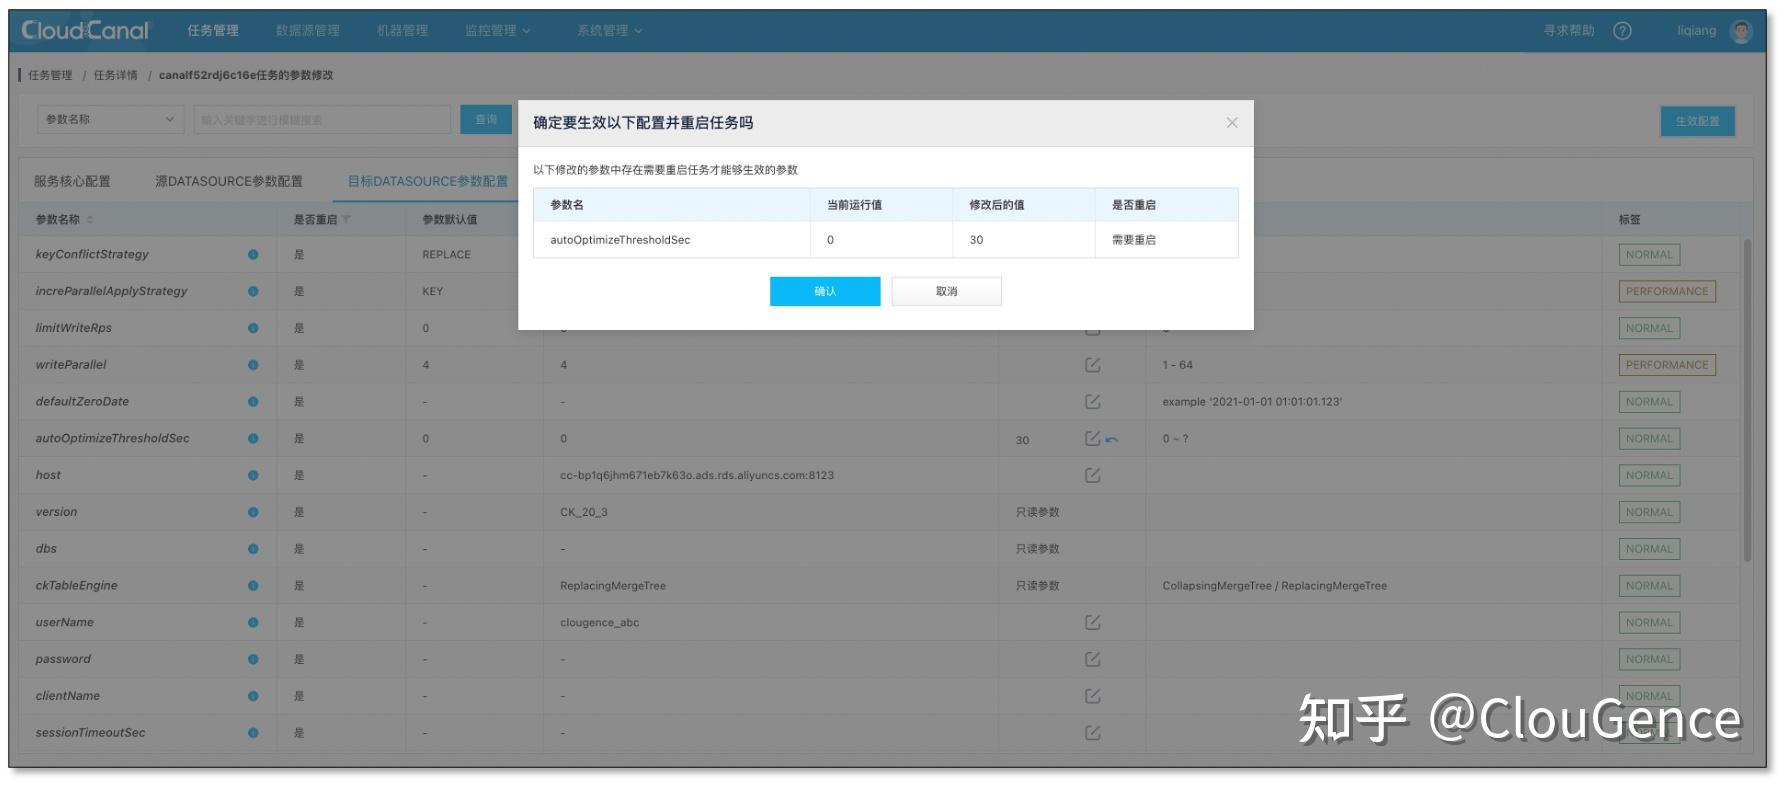Go to 任务管理 breadcrumb
The width and height of the screenshot is (1790, 794).
click(50, 75)
